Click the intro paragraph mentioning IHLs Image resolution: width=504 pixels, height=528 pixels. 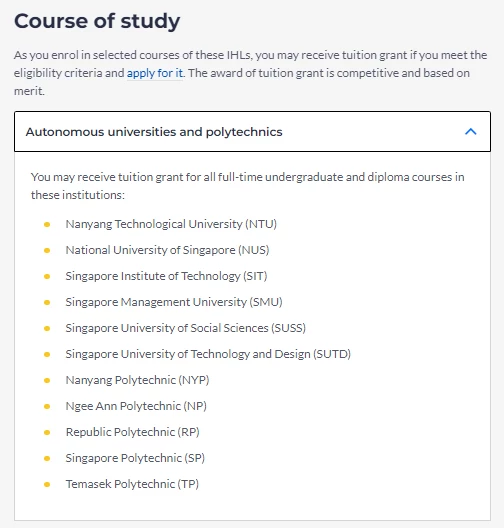coord(250,73)
